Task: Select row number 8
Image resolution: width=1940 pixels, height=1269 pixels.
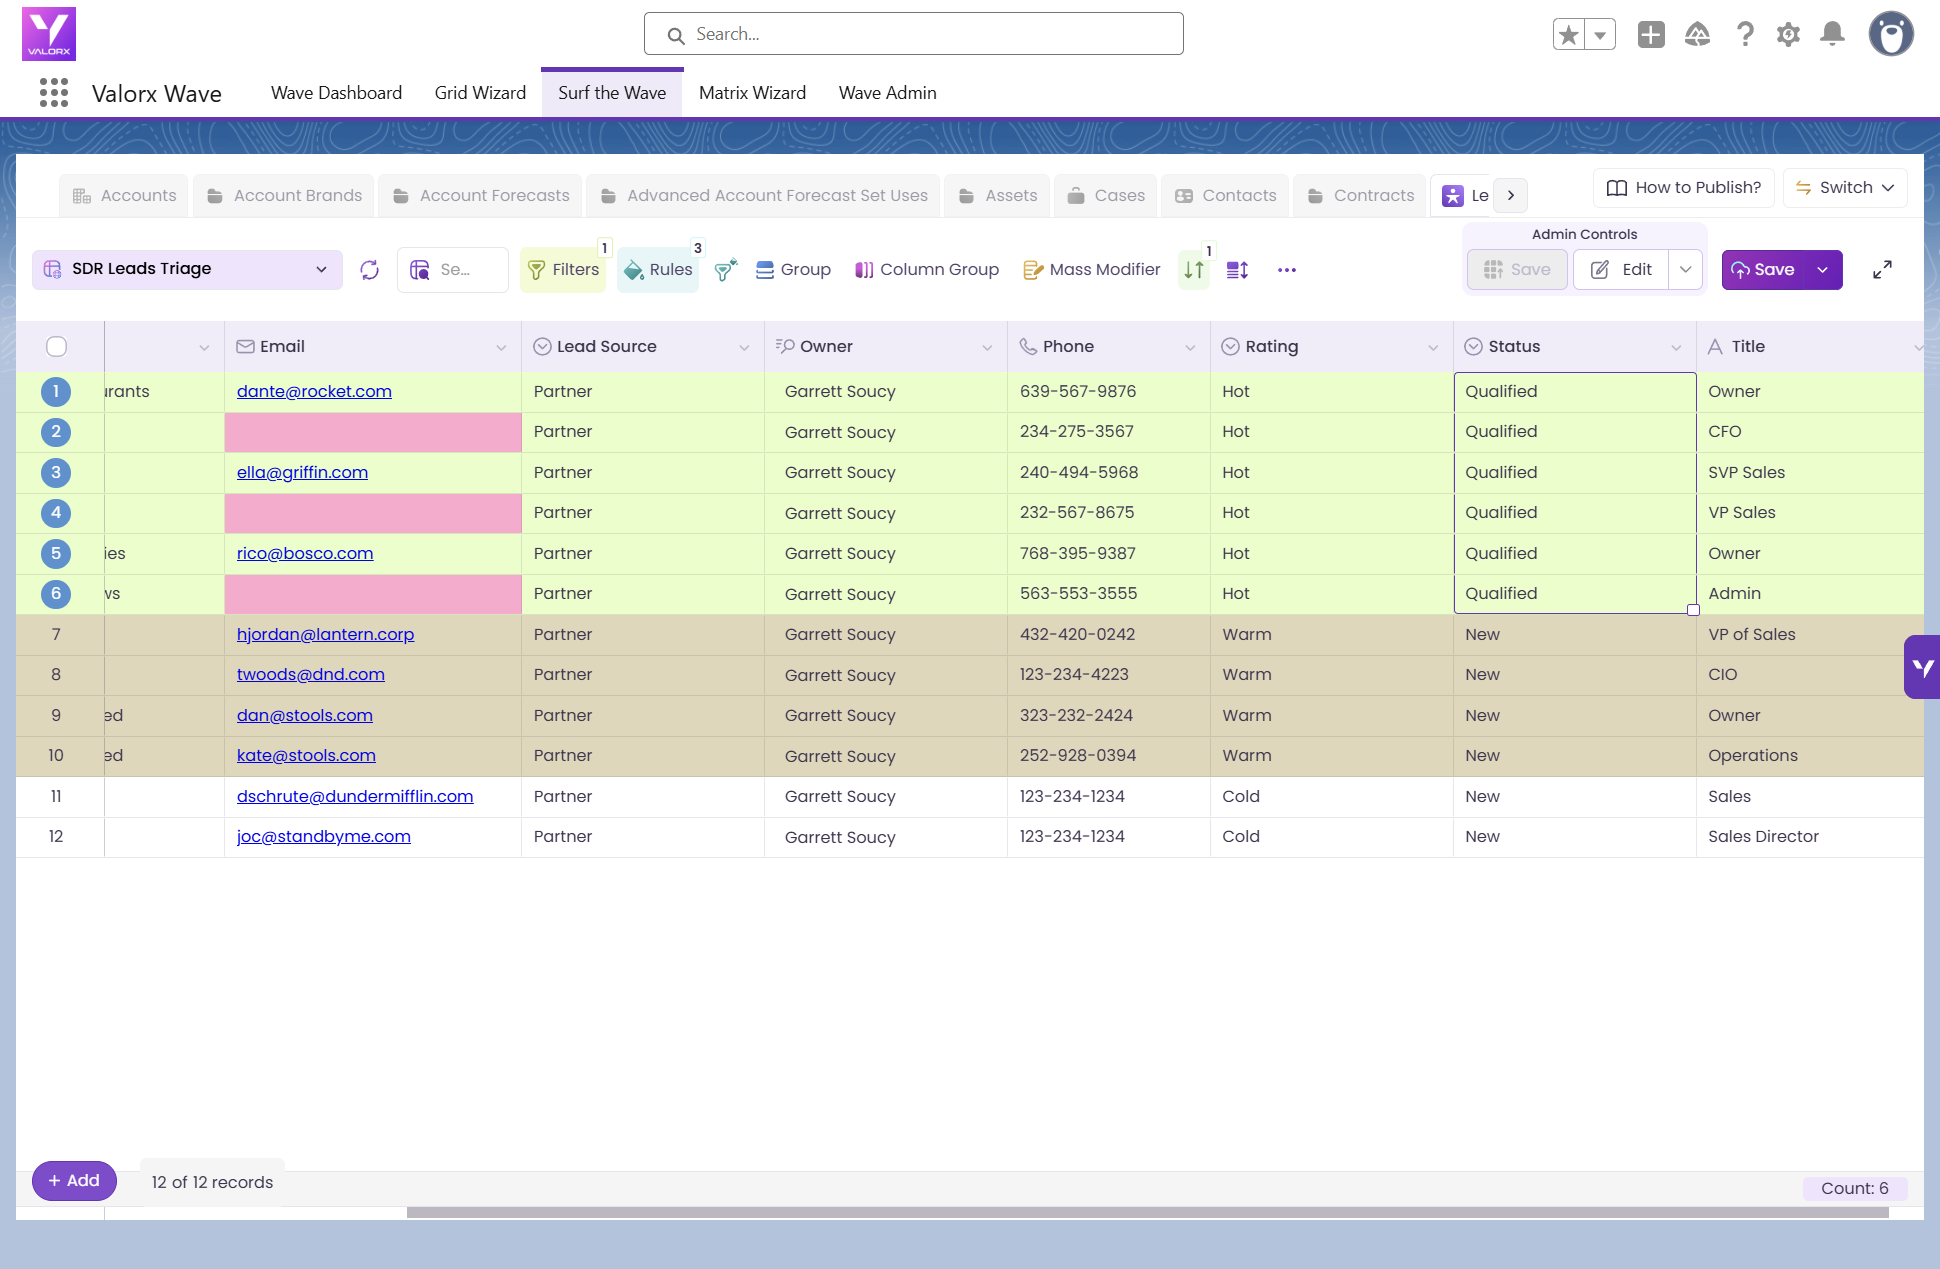Action: click(x=56, y=675)
